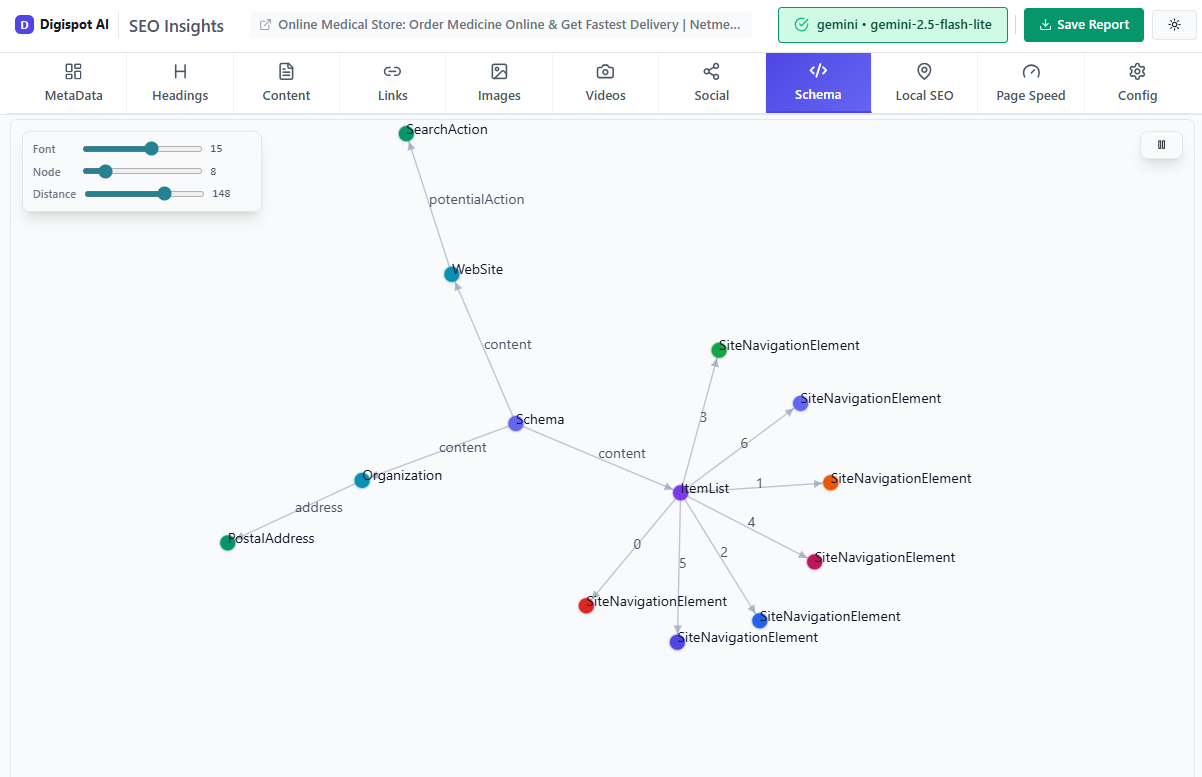This screenshot has height=777, width=1202.
Task: Open the gemini model selector
Action: pyautogui.click(x=892, y=24)
